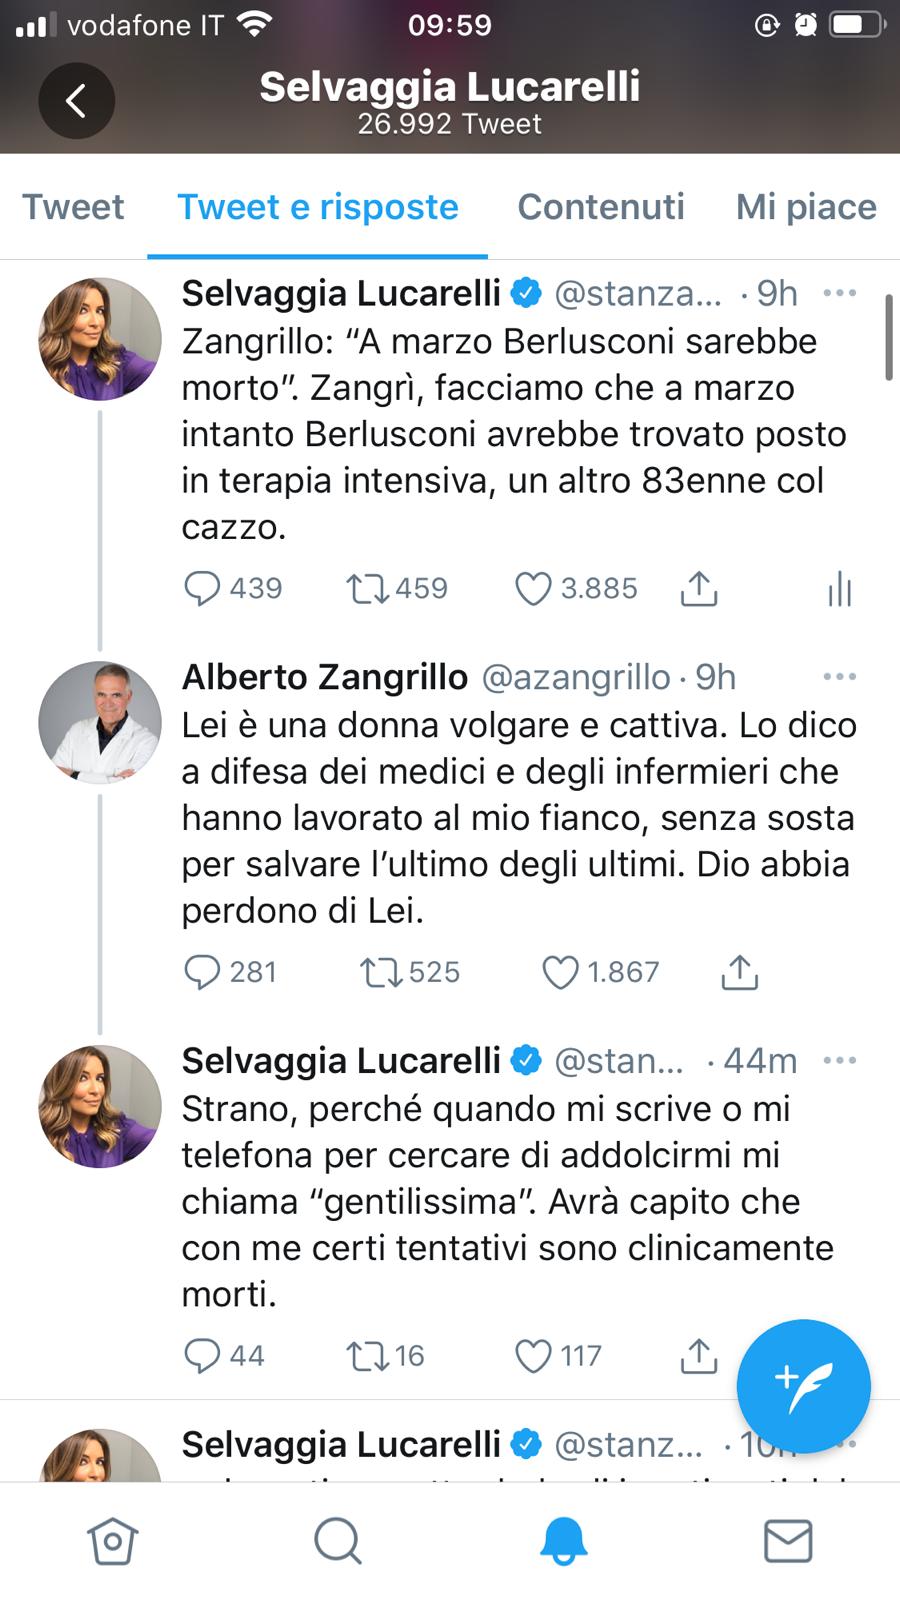Open the Notifications bell icon

563,1540
